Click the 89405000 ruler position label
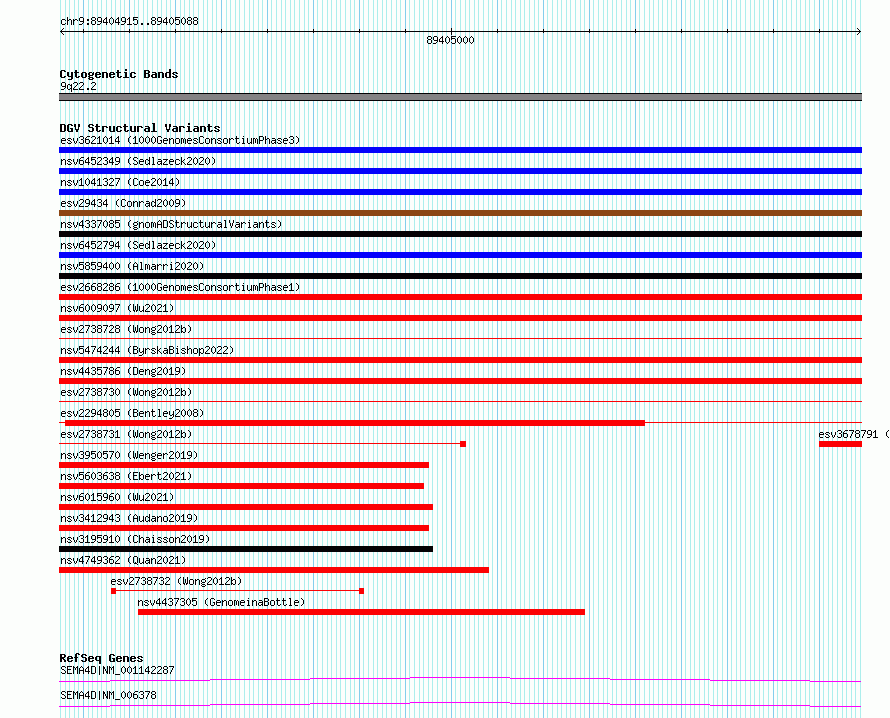Screen dimensions: 890x718 click(x=450, y=40)
